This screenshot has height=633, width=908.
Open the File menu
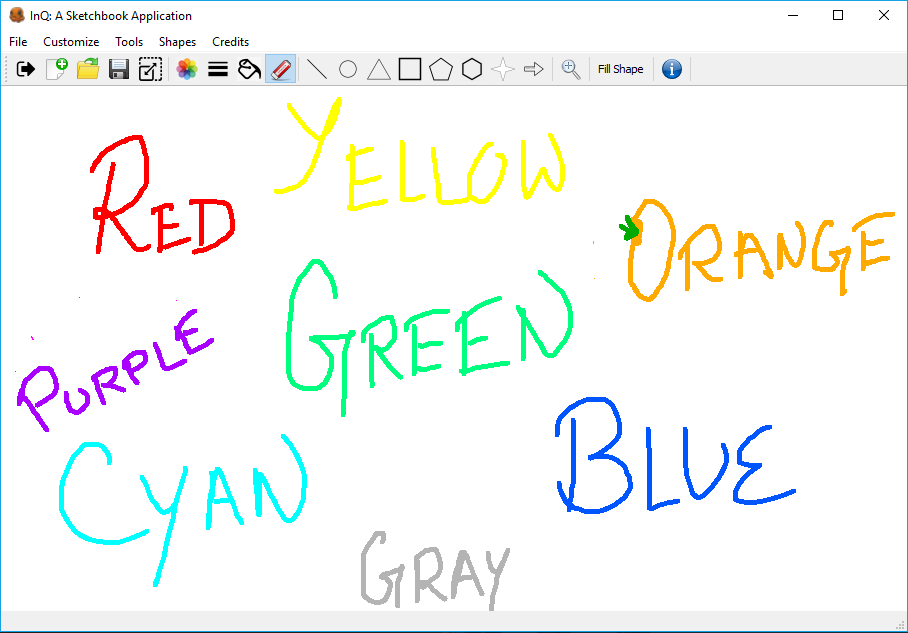(x=18, y=42)
